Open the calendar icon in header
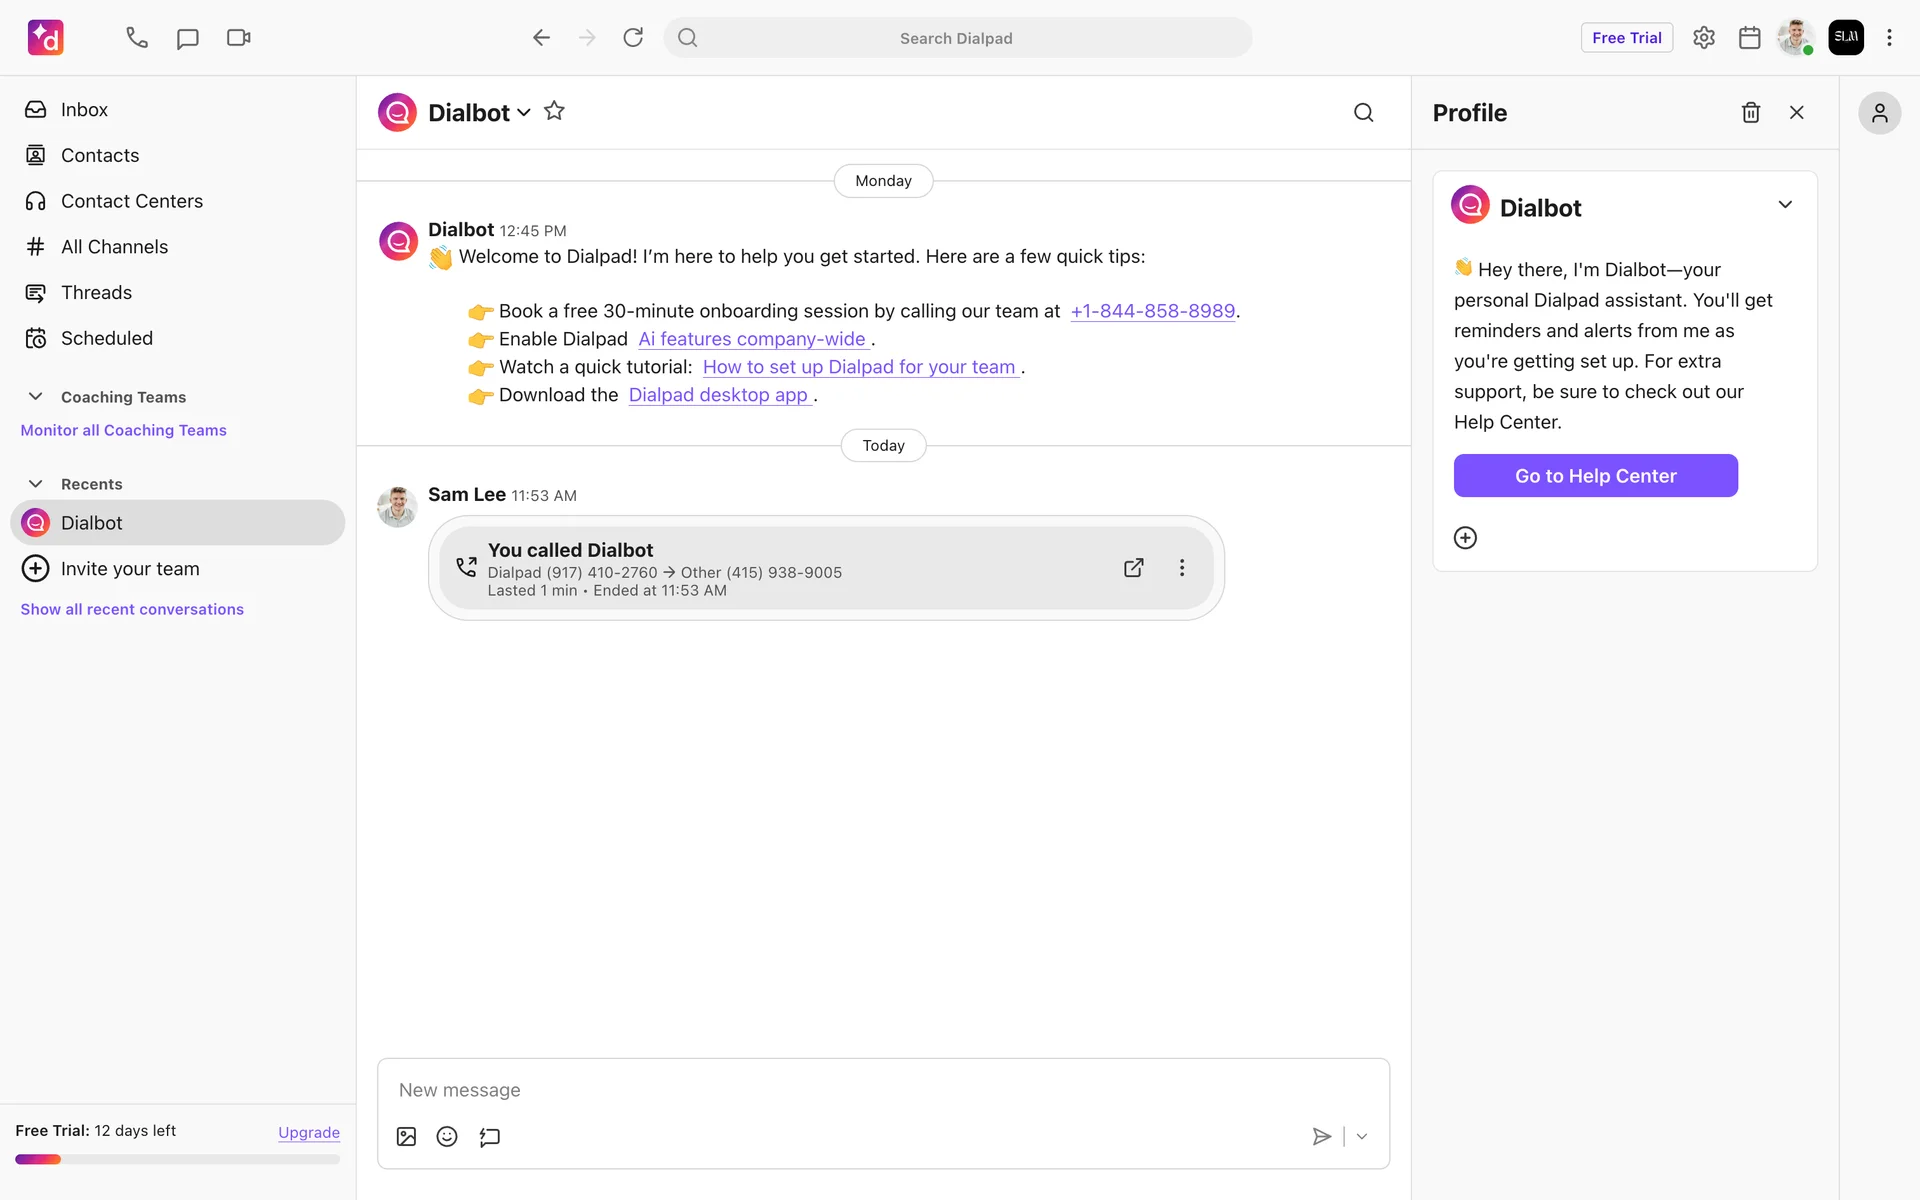This screenshot has height=1200, width=1920. tap(1749, 38)
